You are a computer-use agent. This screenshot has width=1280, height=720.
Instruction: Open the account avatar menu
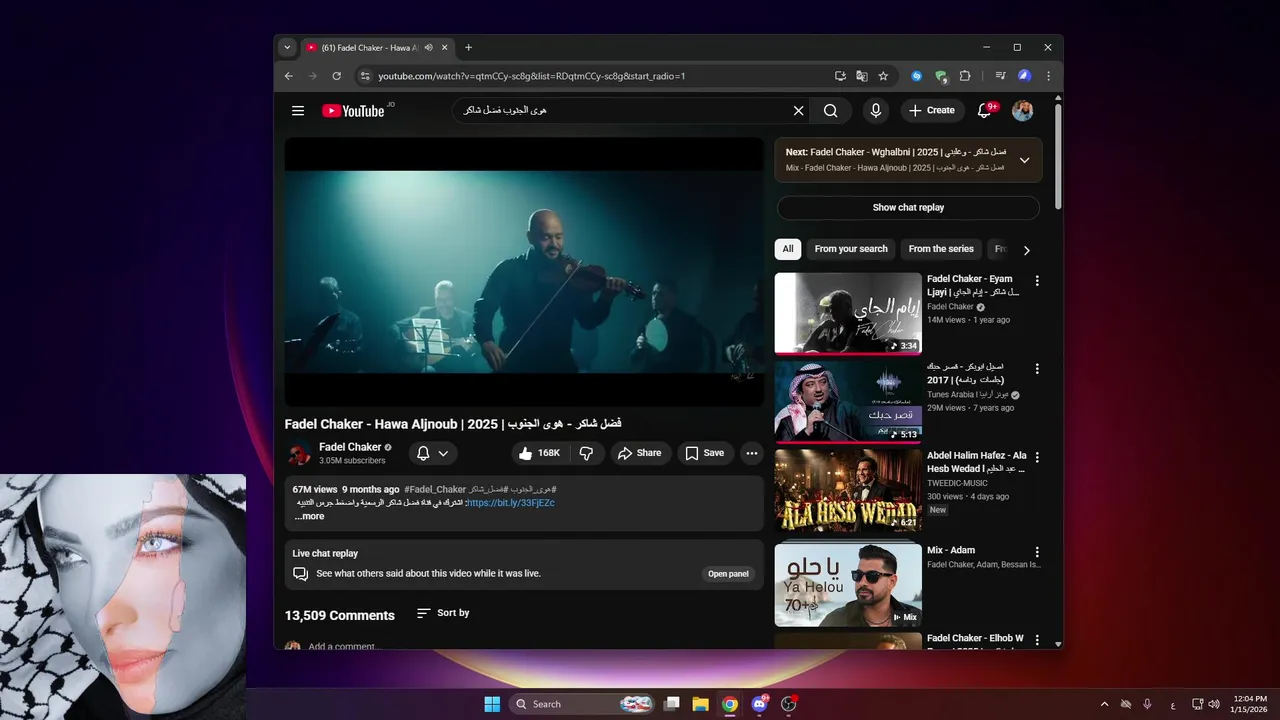coord(1022,111)
